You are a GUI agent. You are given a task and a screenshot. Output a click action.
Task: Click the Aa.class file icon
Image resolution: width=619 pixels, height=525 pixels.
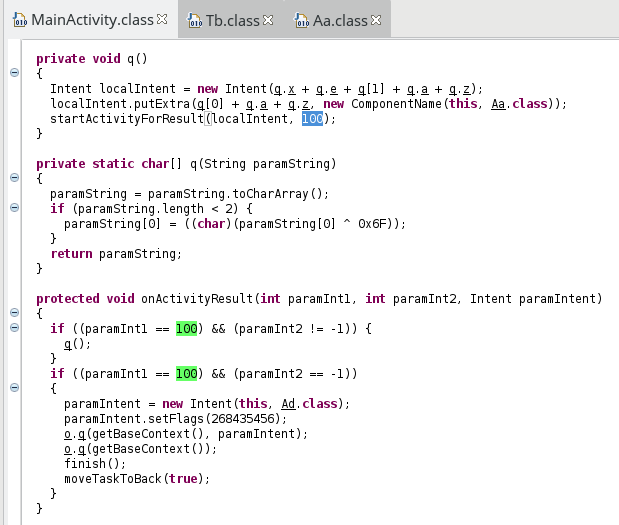[x=302, y=21]
